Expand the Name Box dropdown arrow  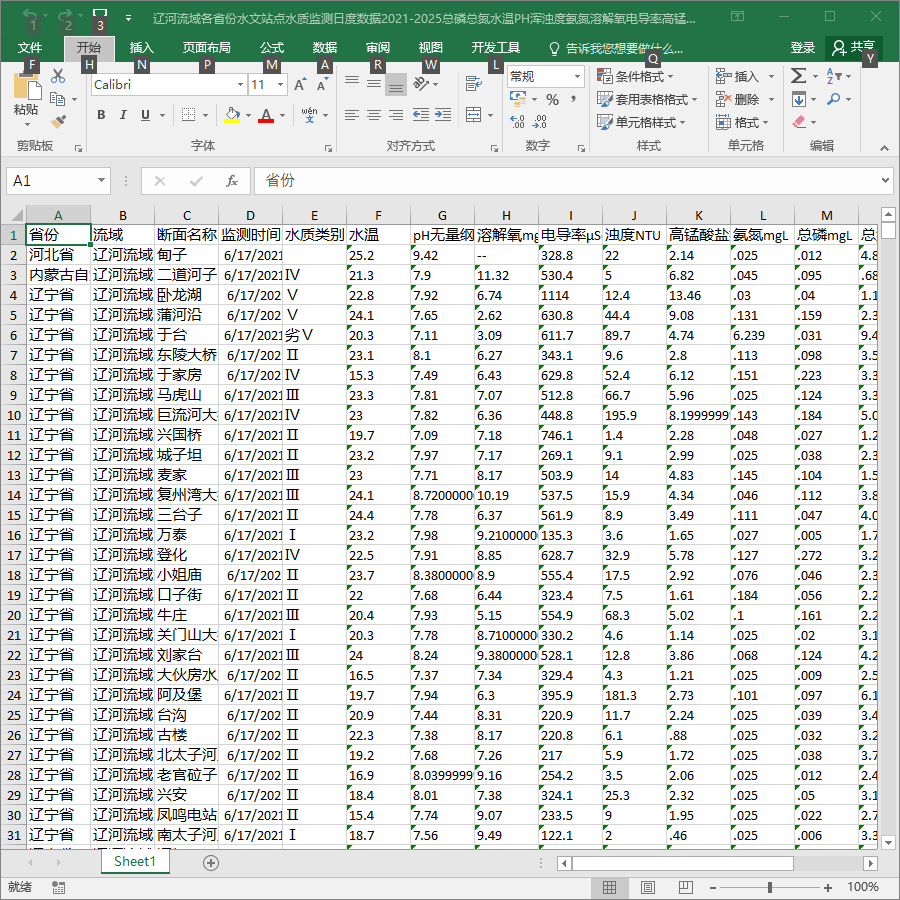click(x=101, y=181)
